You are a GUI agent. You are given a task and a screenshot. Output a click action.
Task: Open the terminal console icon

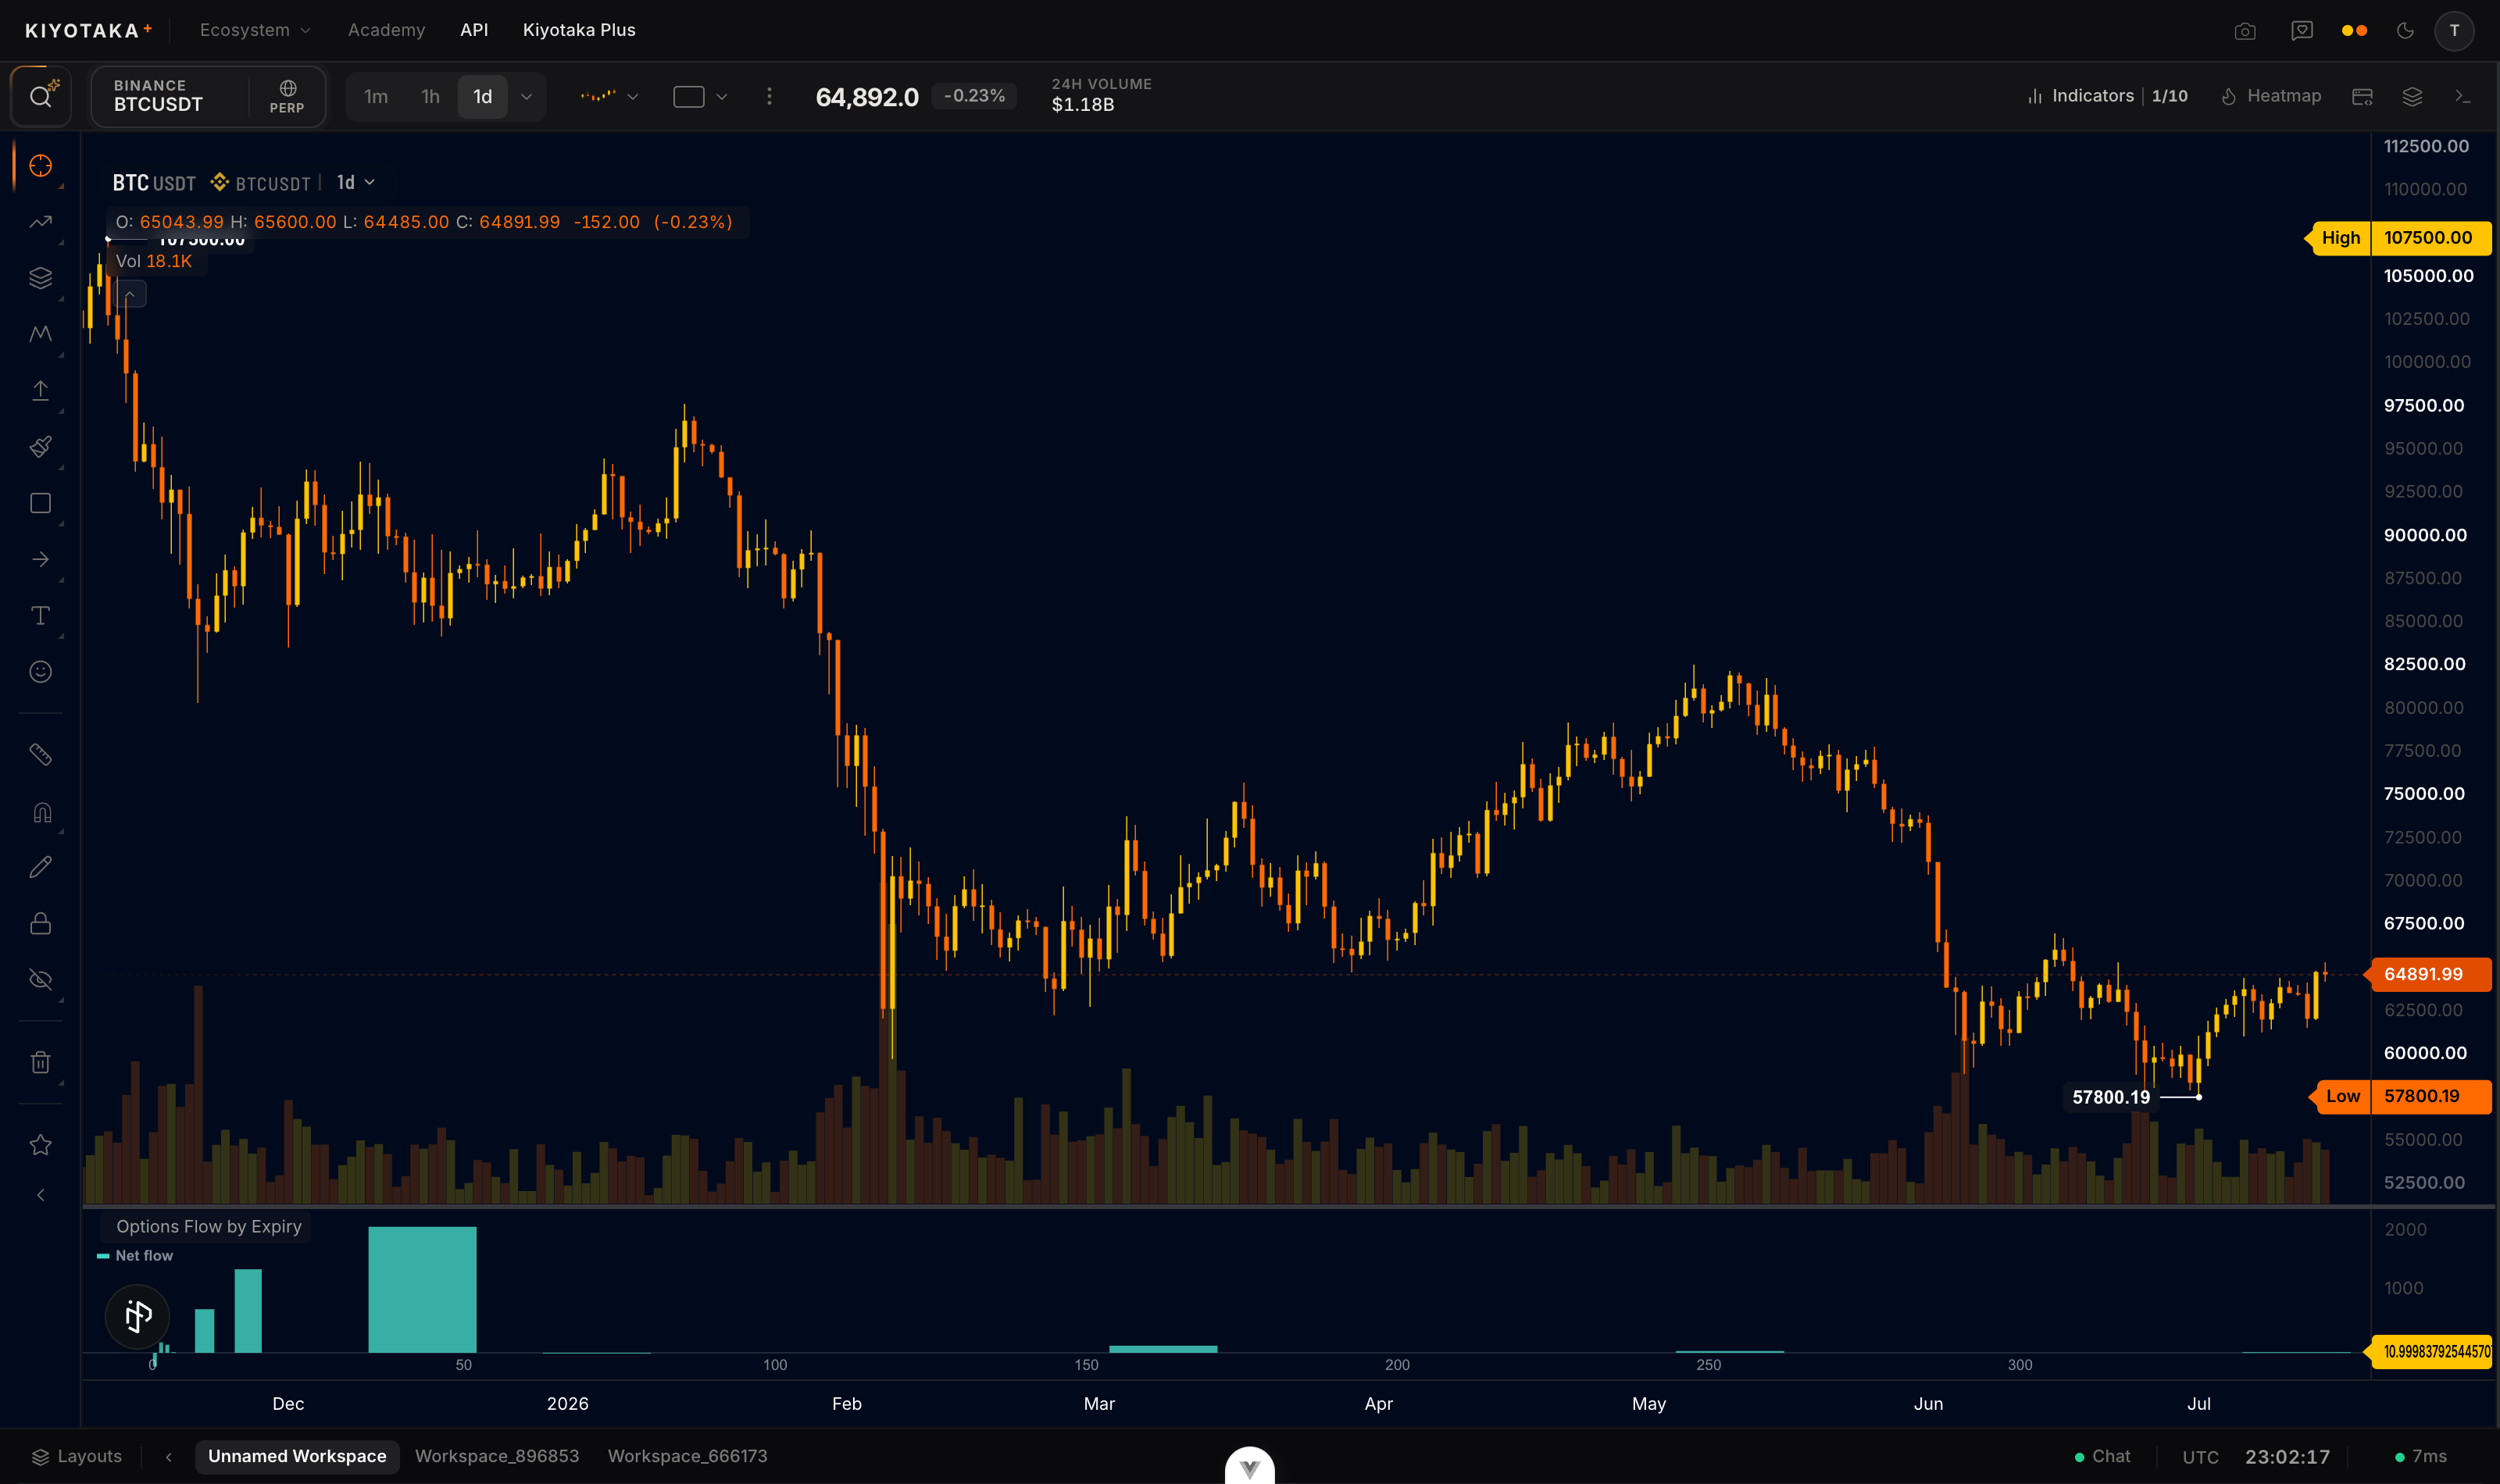click(2462, 96)
